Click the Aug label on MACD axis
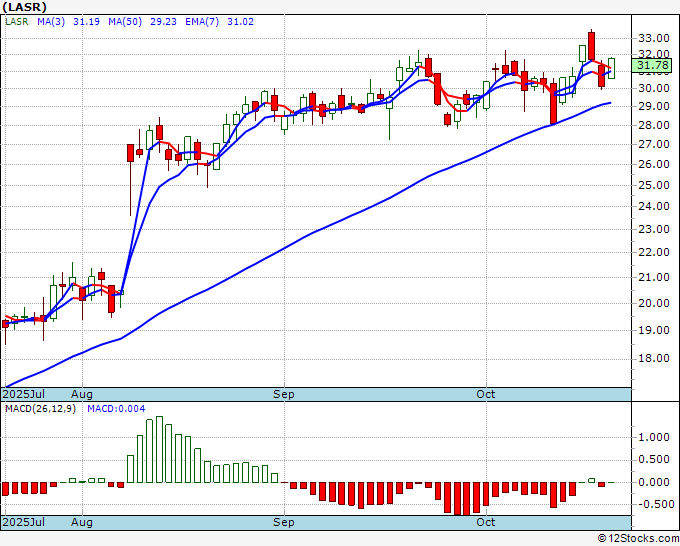This screenshot has height=546, width=680. (x=82, y=522)
